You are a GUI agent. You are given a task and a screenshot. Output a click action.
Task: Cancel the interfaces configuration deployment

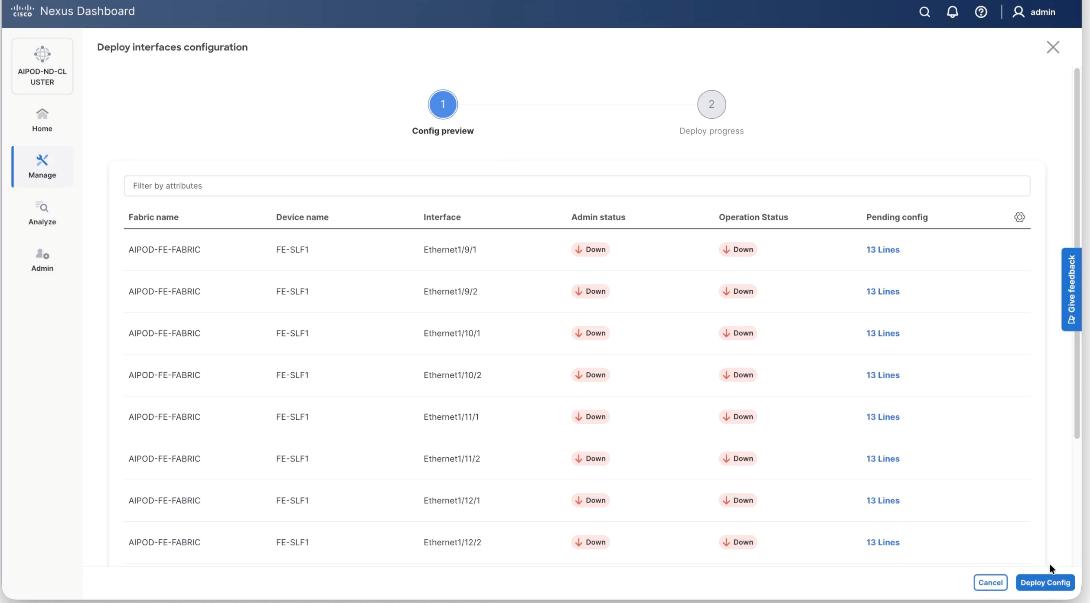point(990,581)
